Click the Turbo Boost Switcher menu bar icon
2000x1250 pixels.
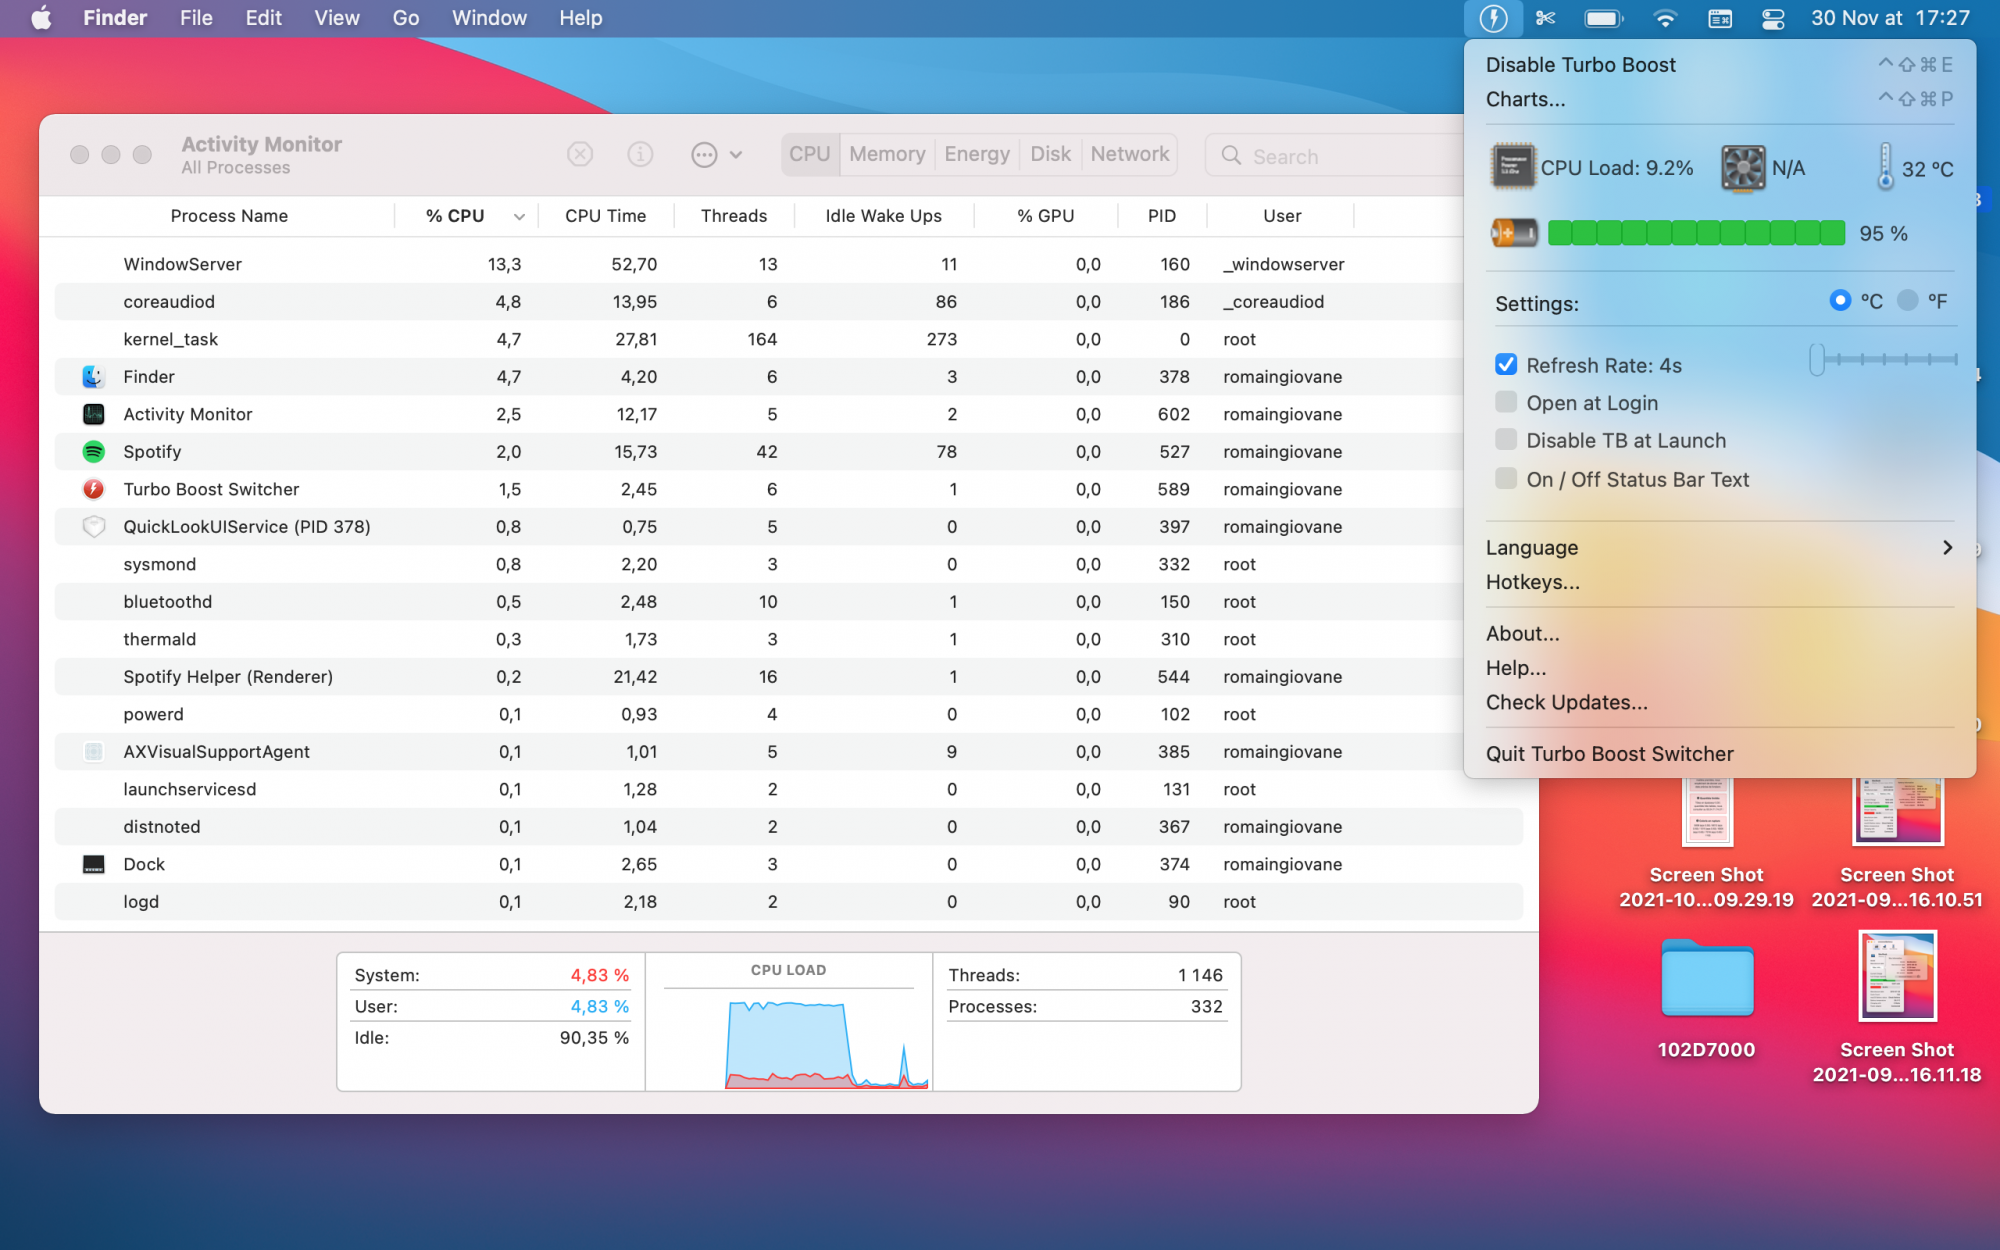[1493, 18]
